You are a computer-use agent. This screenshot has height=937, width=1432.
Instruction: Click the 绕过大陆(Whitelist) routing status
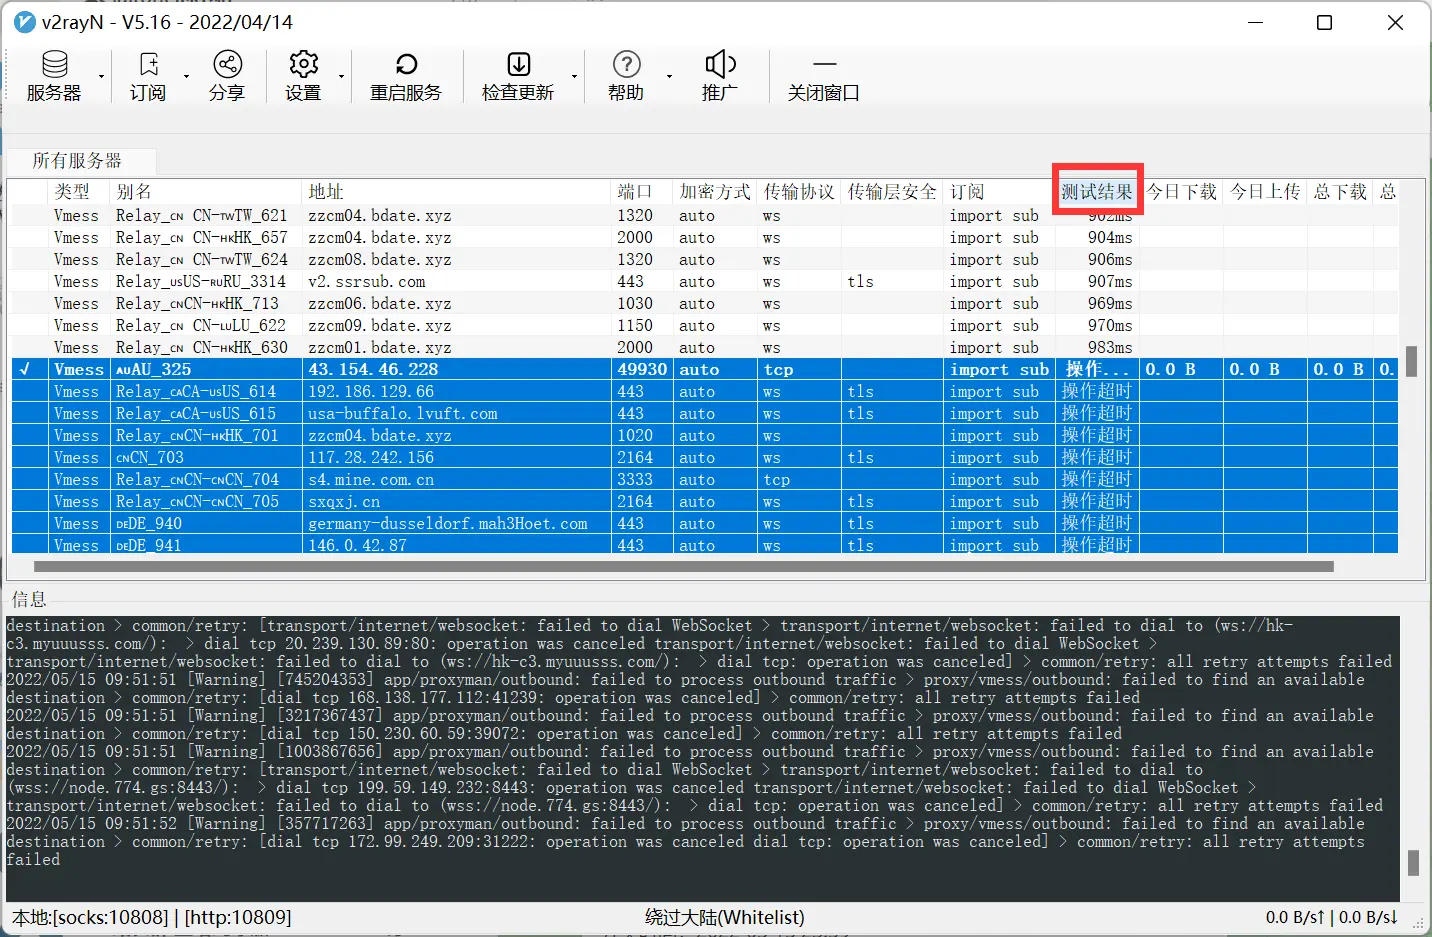[725, 917]
